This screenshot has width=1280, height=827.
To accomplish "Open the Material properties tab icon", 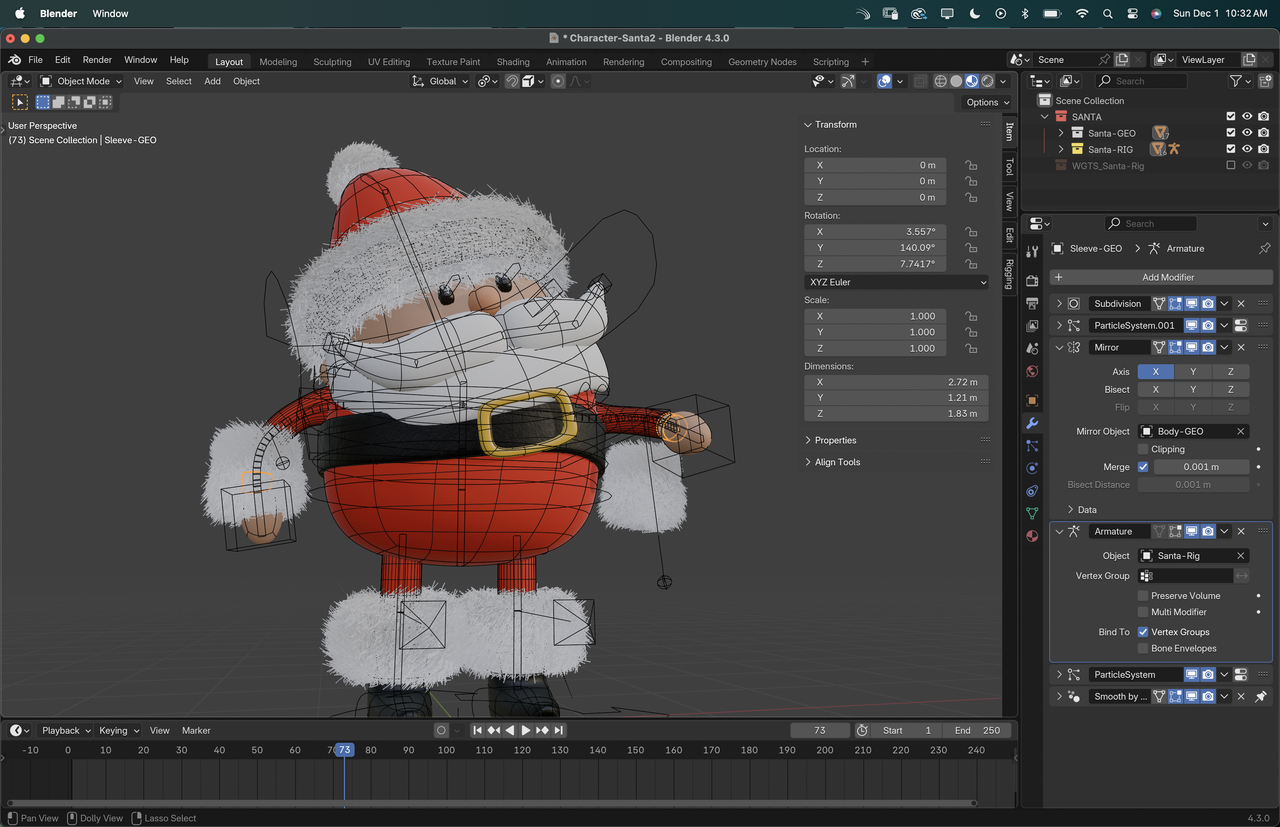I will pos(1032,536).
